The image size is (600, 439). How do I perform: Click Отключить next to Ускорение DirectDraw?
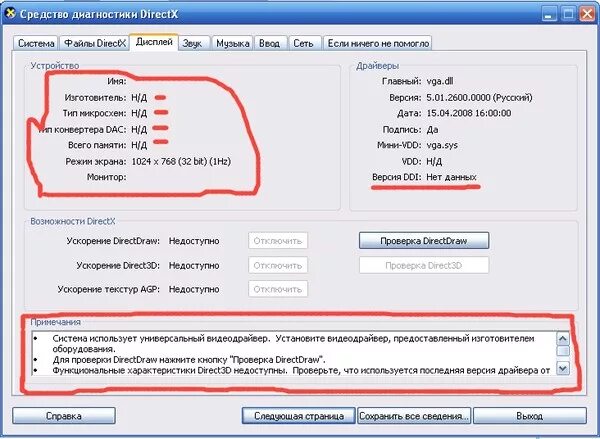(x=278, y=241)
